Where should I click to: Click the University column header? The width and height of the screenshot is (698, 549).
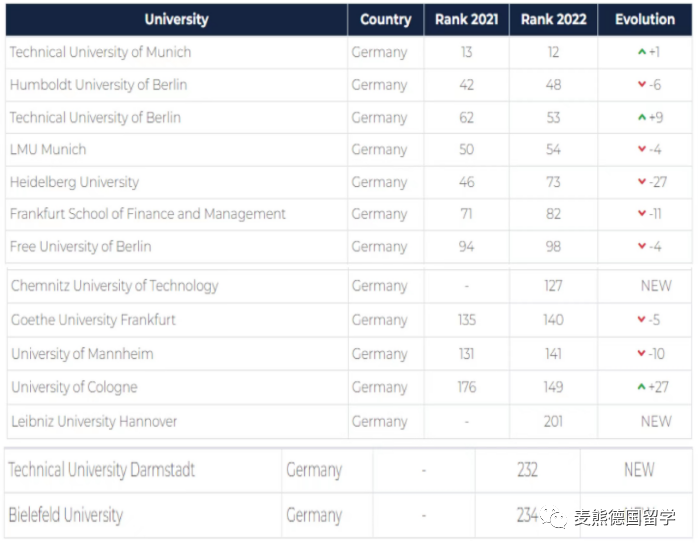point(176,19)
